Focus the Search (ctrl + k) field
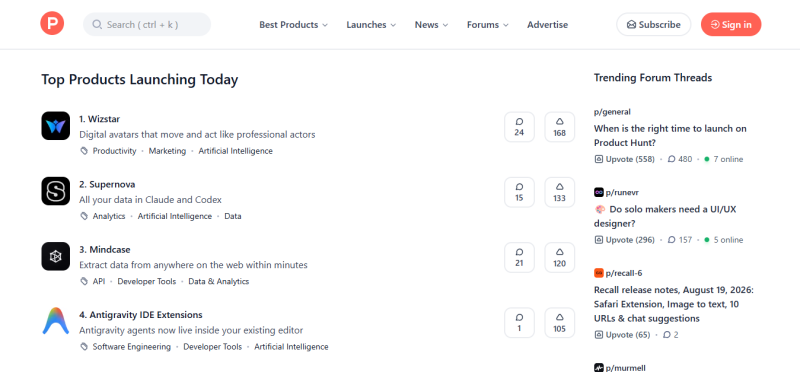The width and height of the screenshot is (800, 372). [147, 24]
